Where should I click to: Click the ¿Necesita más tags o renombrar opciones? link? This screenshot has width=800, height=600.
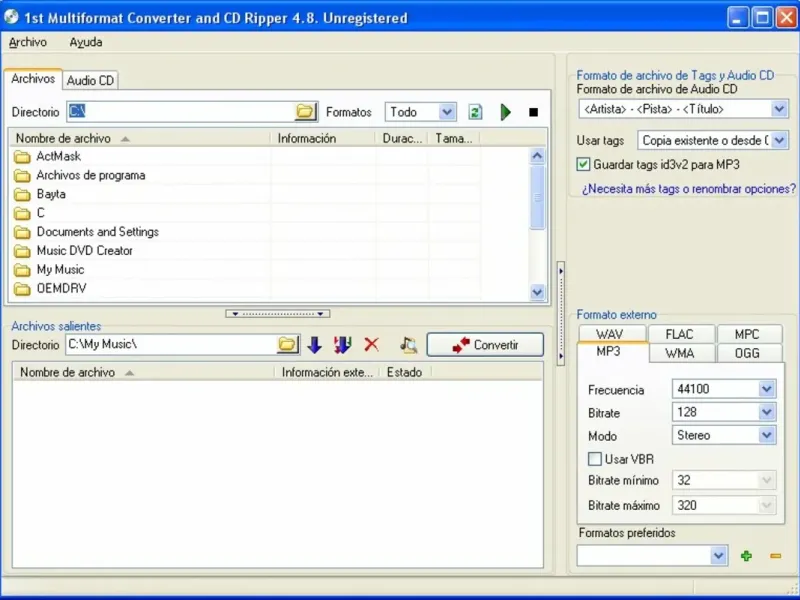(x=688, y=189)
